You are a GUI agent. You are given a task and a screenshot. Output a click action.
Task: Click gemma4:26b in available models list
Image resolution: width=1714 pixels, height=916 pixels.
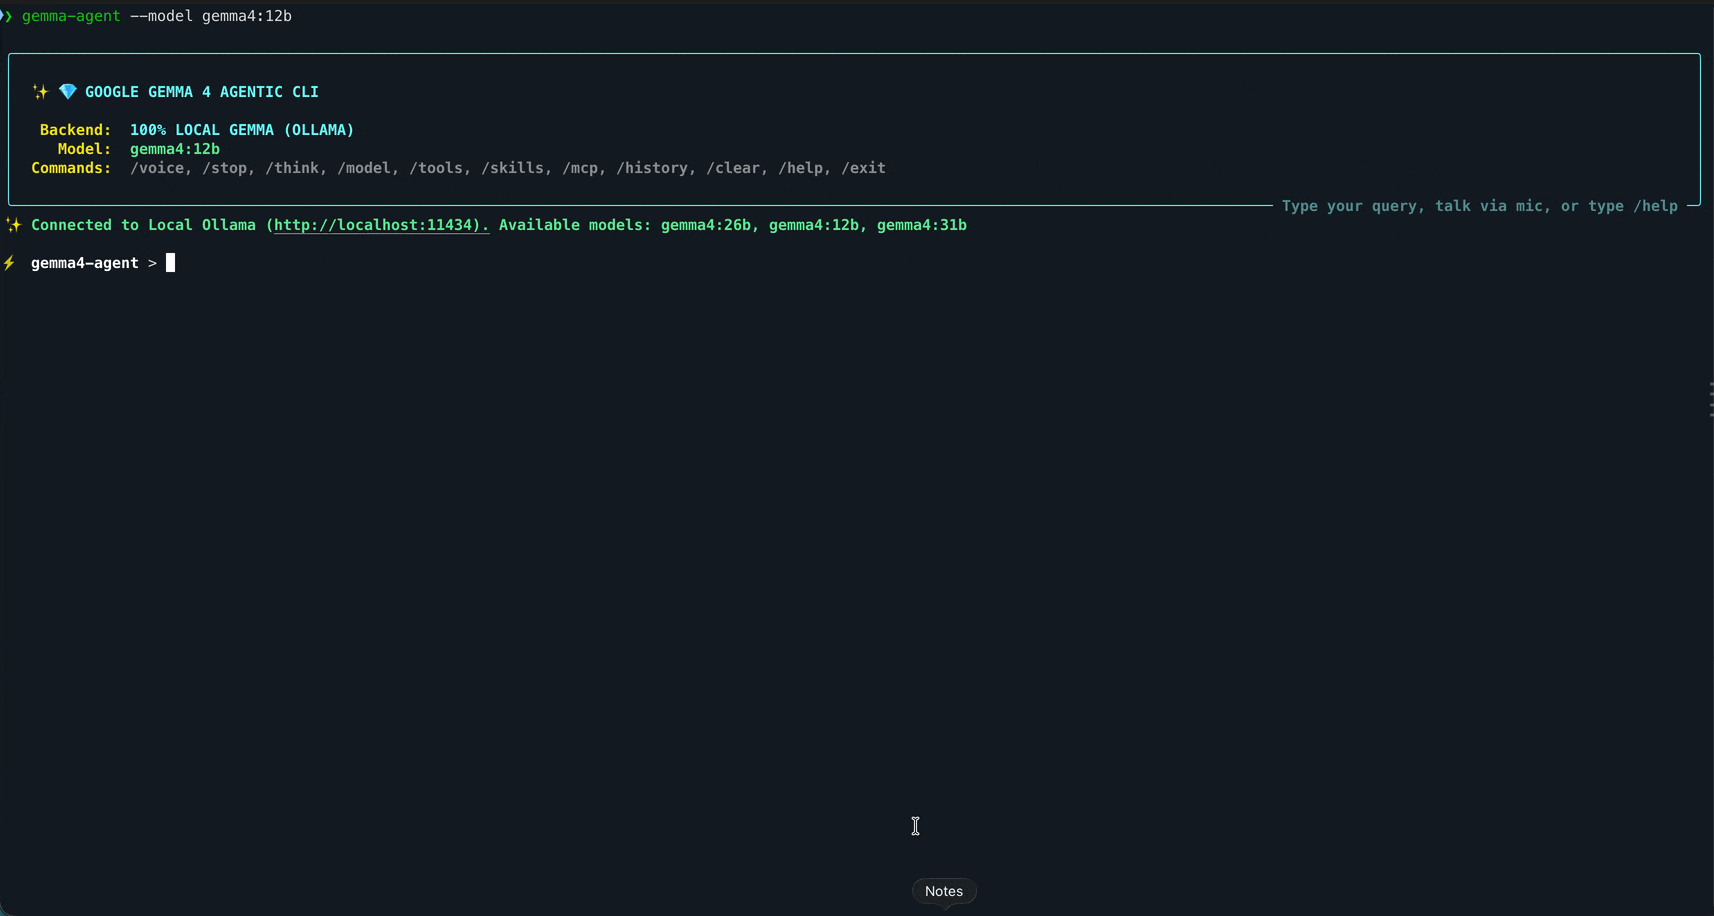(706, 225)
